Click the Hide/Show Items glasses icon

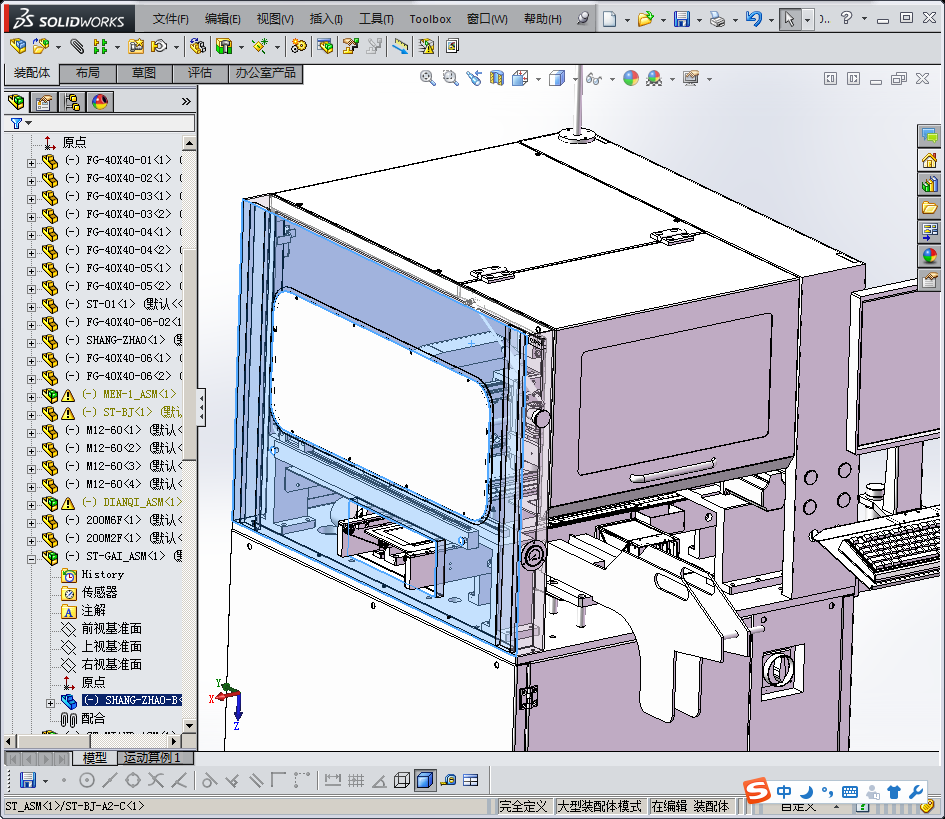594,78
